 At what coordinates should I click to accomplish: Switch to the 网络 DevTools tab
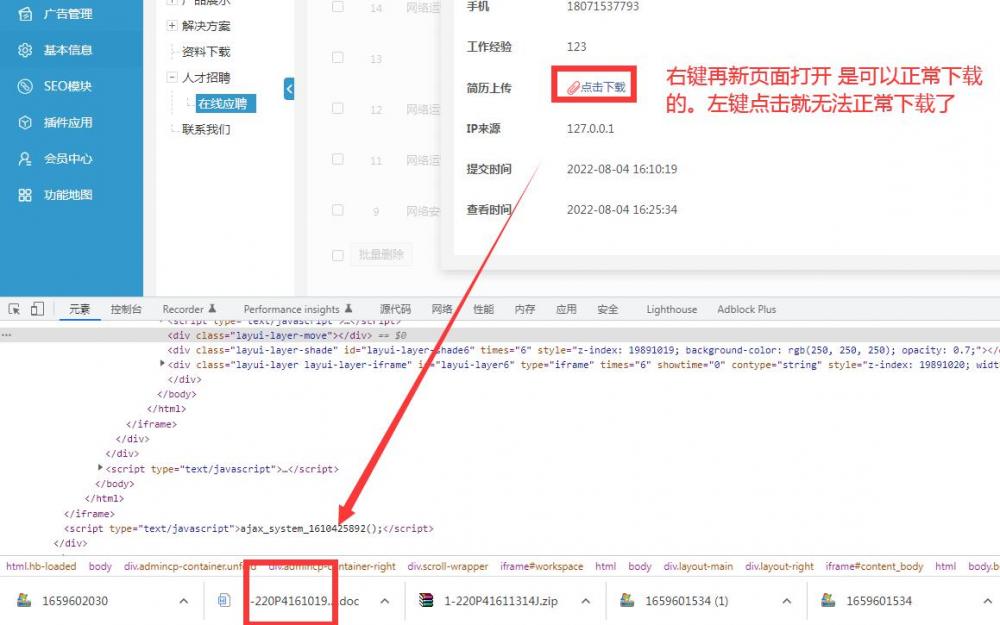point(442,309)
